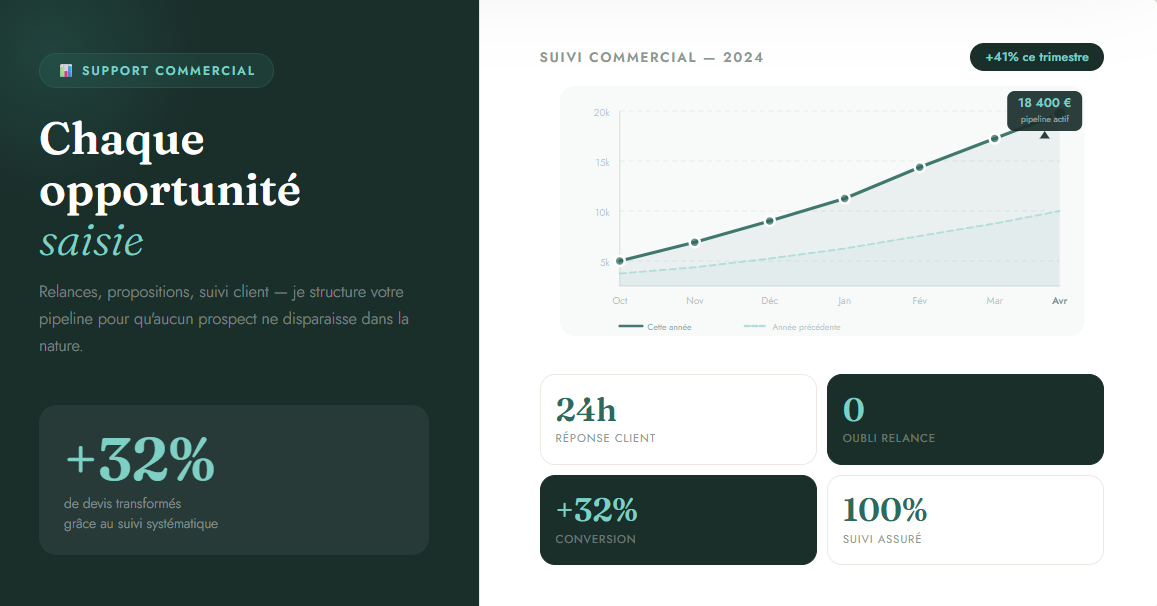Select the +32% Conversion card
Image resolution: width=1157 pixels, height=606 pixels.
[x=678, y=520]
